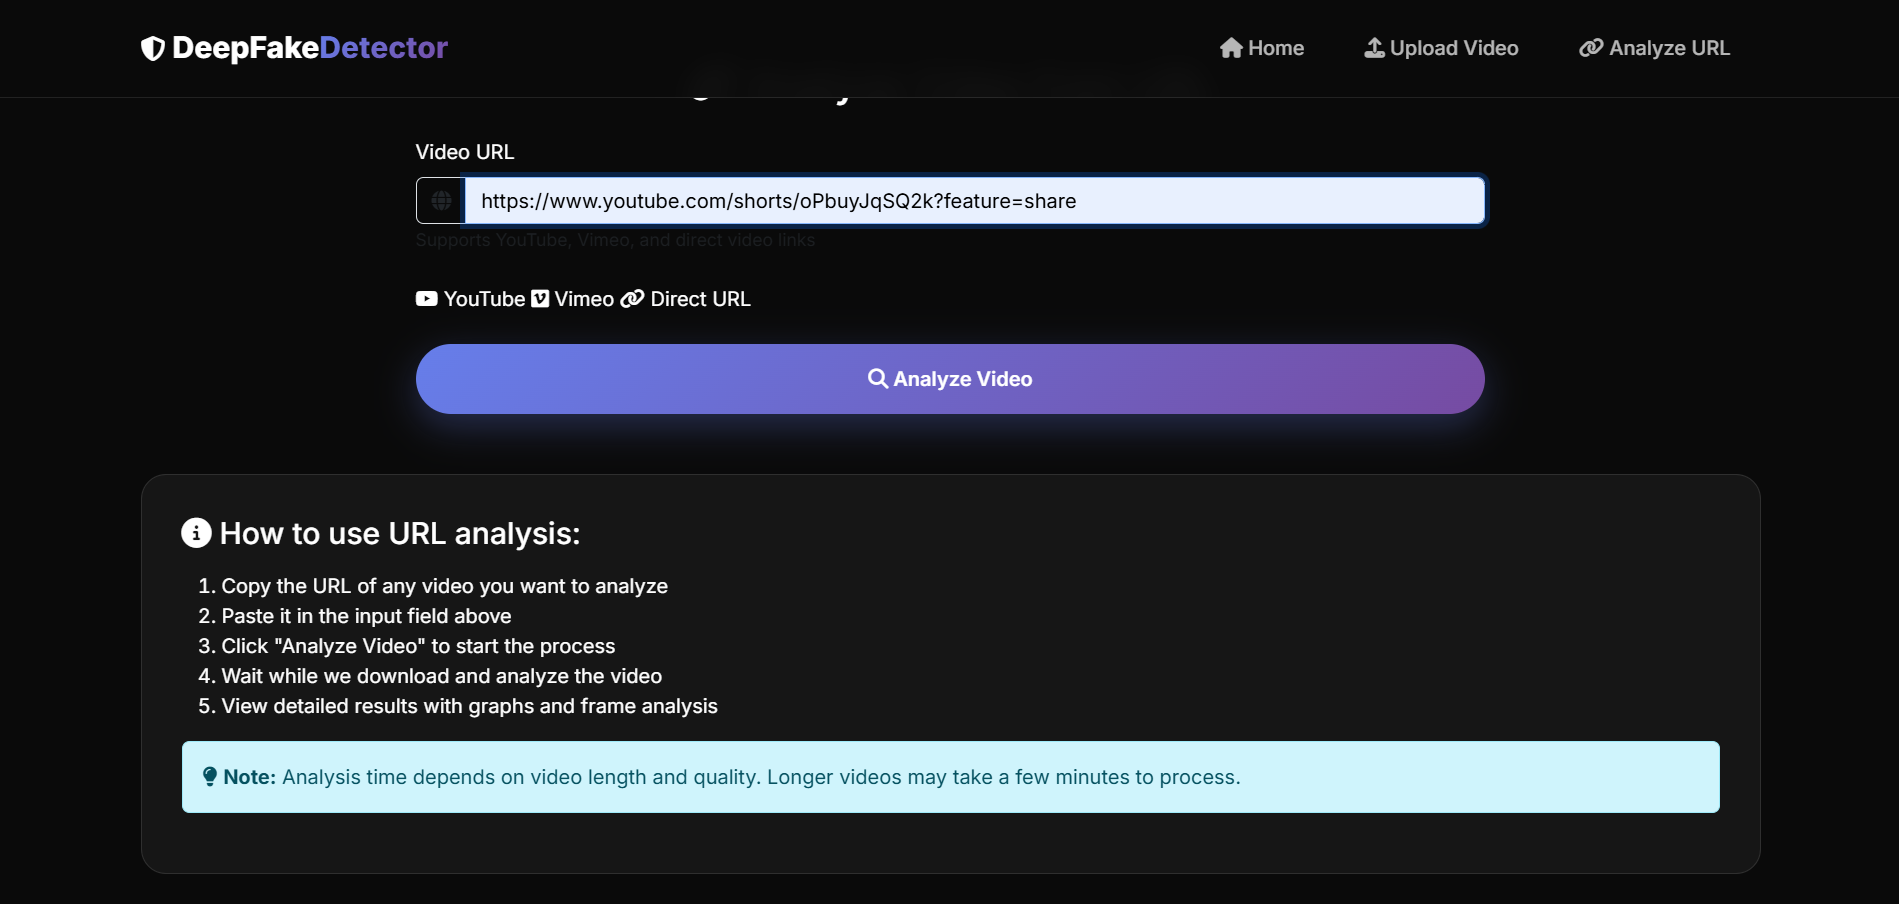Viewport: 1899px width, 904px height.
Task: Go to the Home menu item
Action: [1262, 48]
